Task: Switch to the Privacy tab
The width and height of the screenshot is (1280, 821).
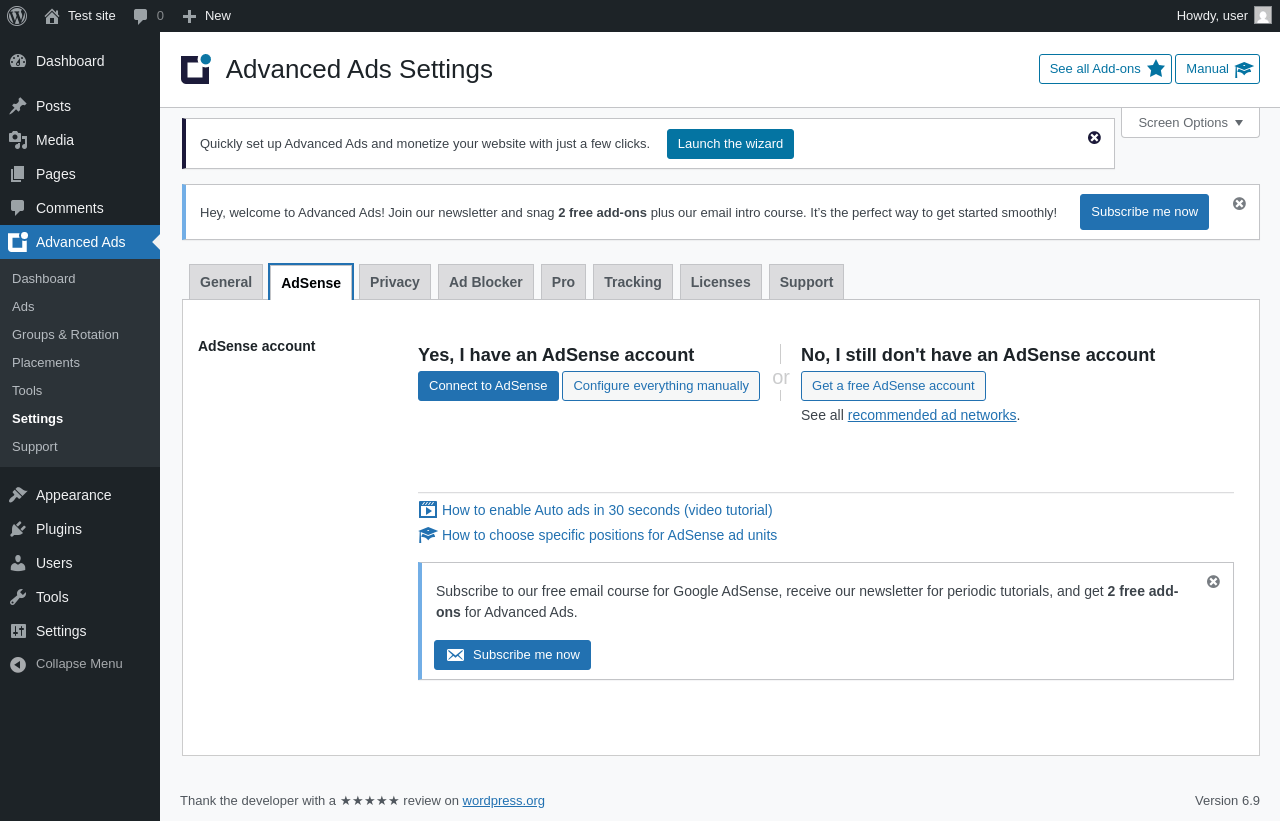Action: coord(395,282)
